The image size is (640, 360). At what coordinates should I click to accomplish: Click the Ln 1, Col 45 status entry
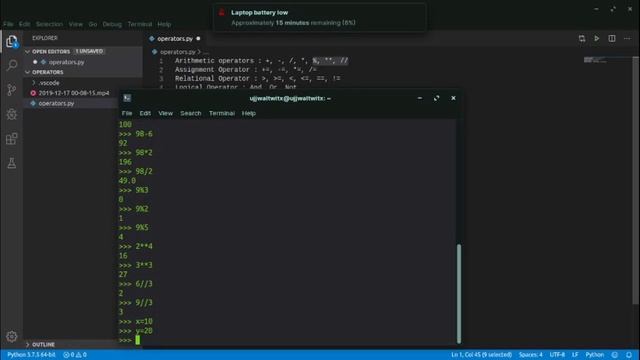pyautogui.click(x=481, y=355)
